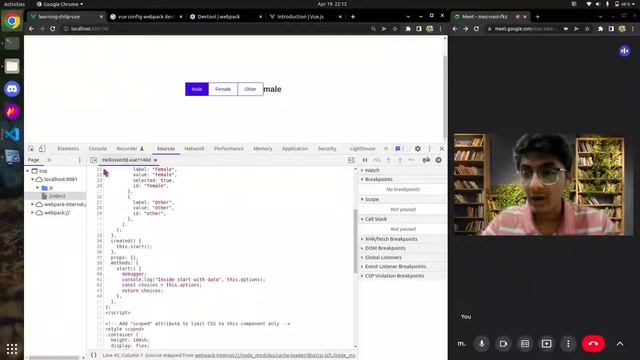Image resolution: width=640 pixels, height=360 pixels.
Task: Open the Memory tab
Action: (x=262, y=149)
